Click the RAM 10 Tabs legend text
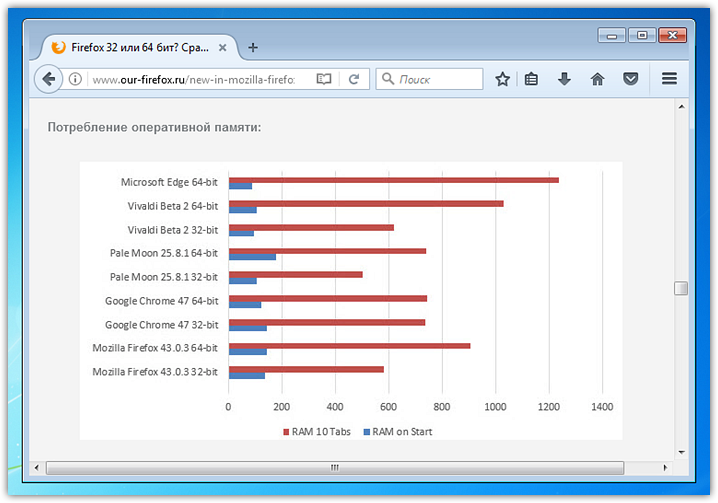The height and width of the screenshot is (503, 718). (x=321, y=432)
